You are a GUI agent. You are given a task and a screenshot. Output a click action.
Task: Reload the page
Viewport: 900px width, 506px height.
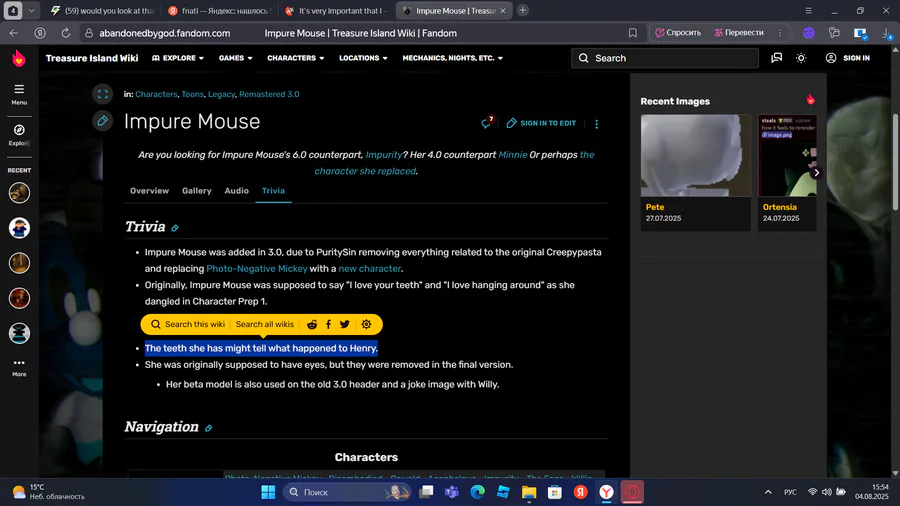[65, 33]
